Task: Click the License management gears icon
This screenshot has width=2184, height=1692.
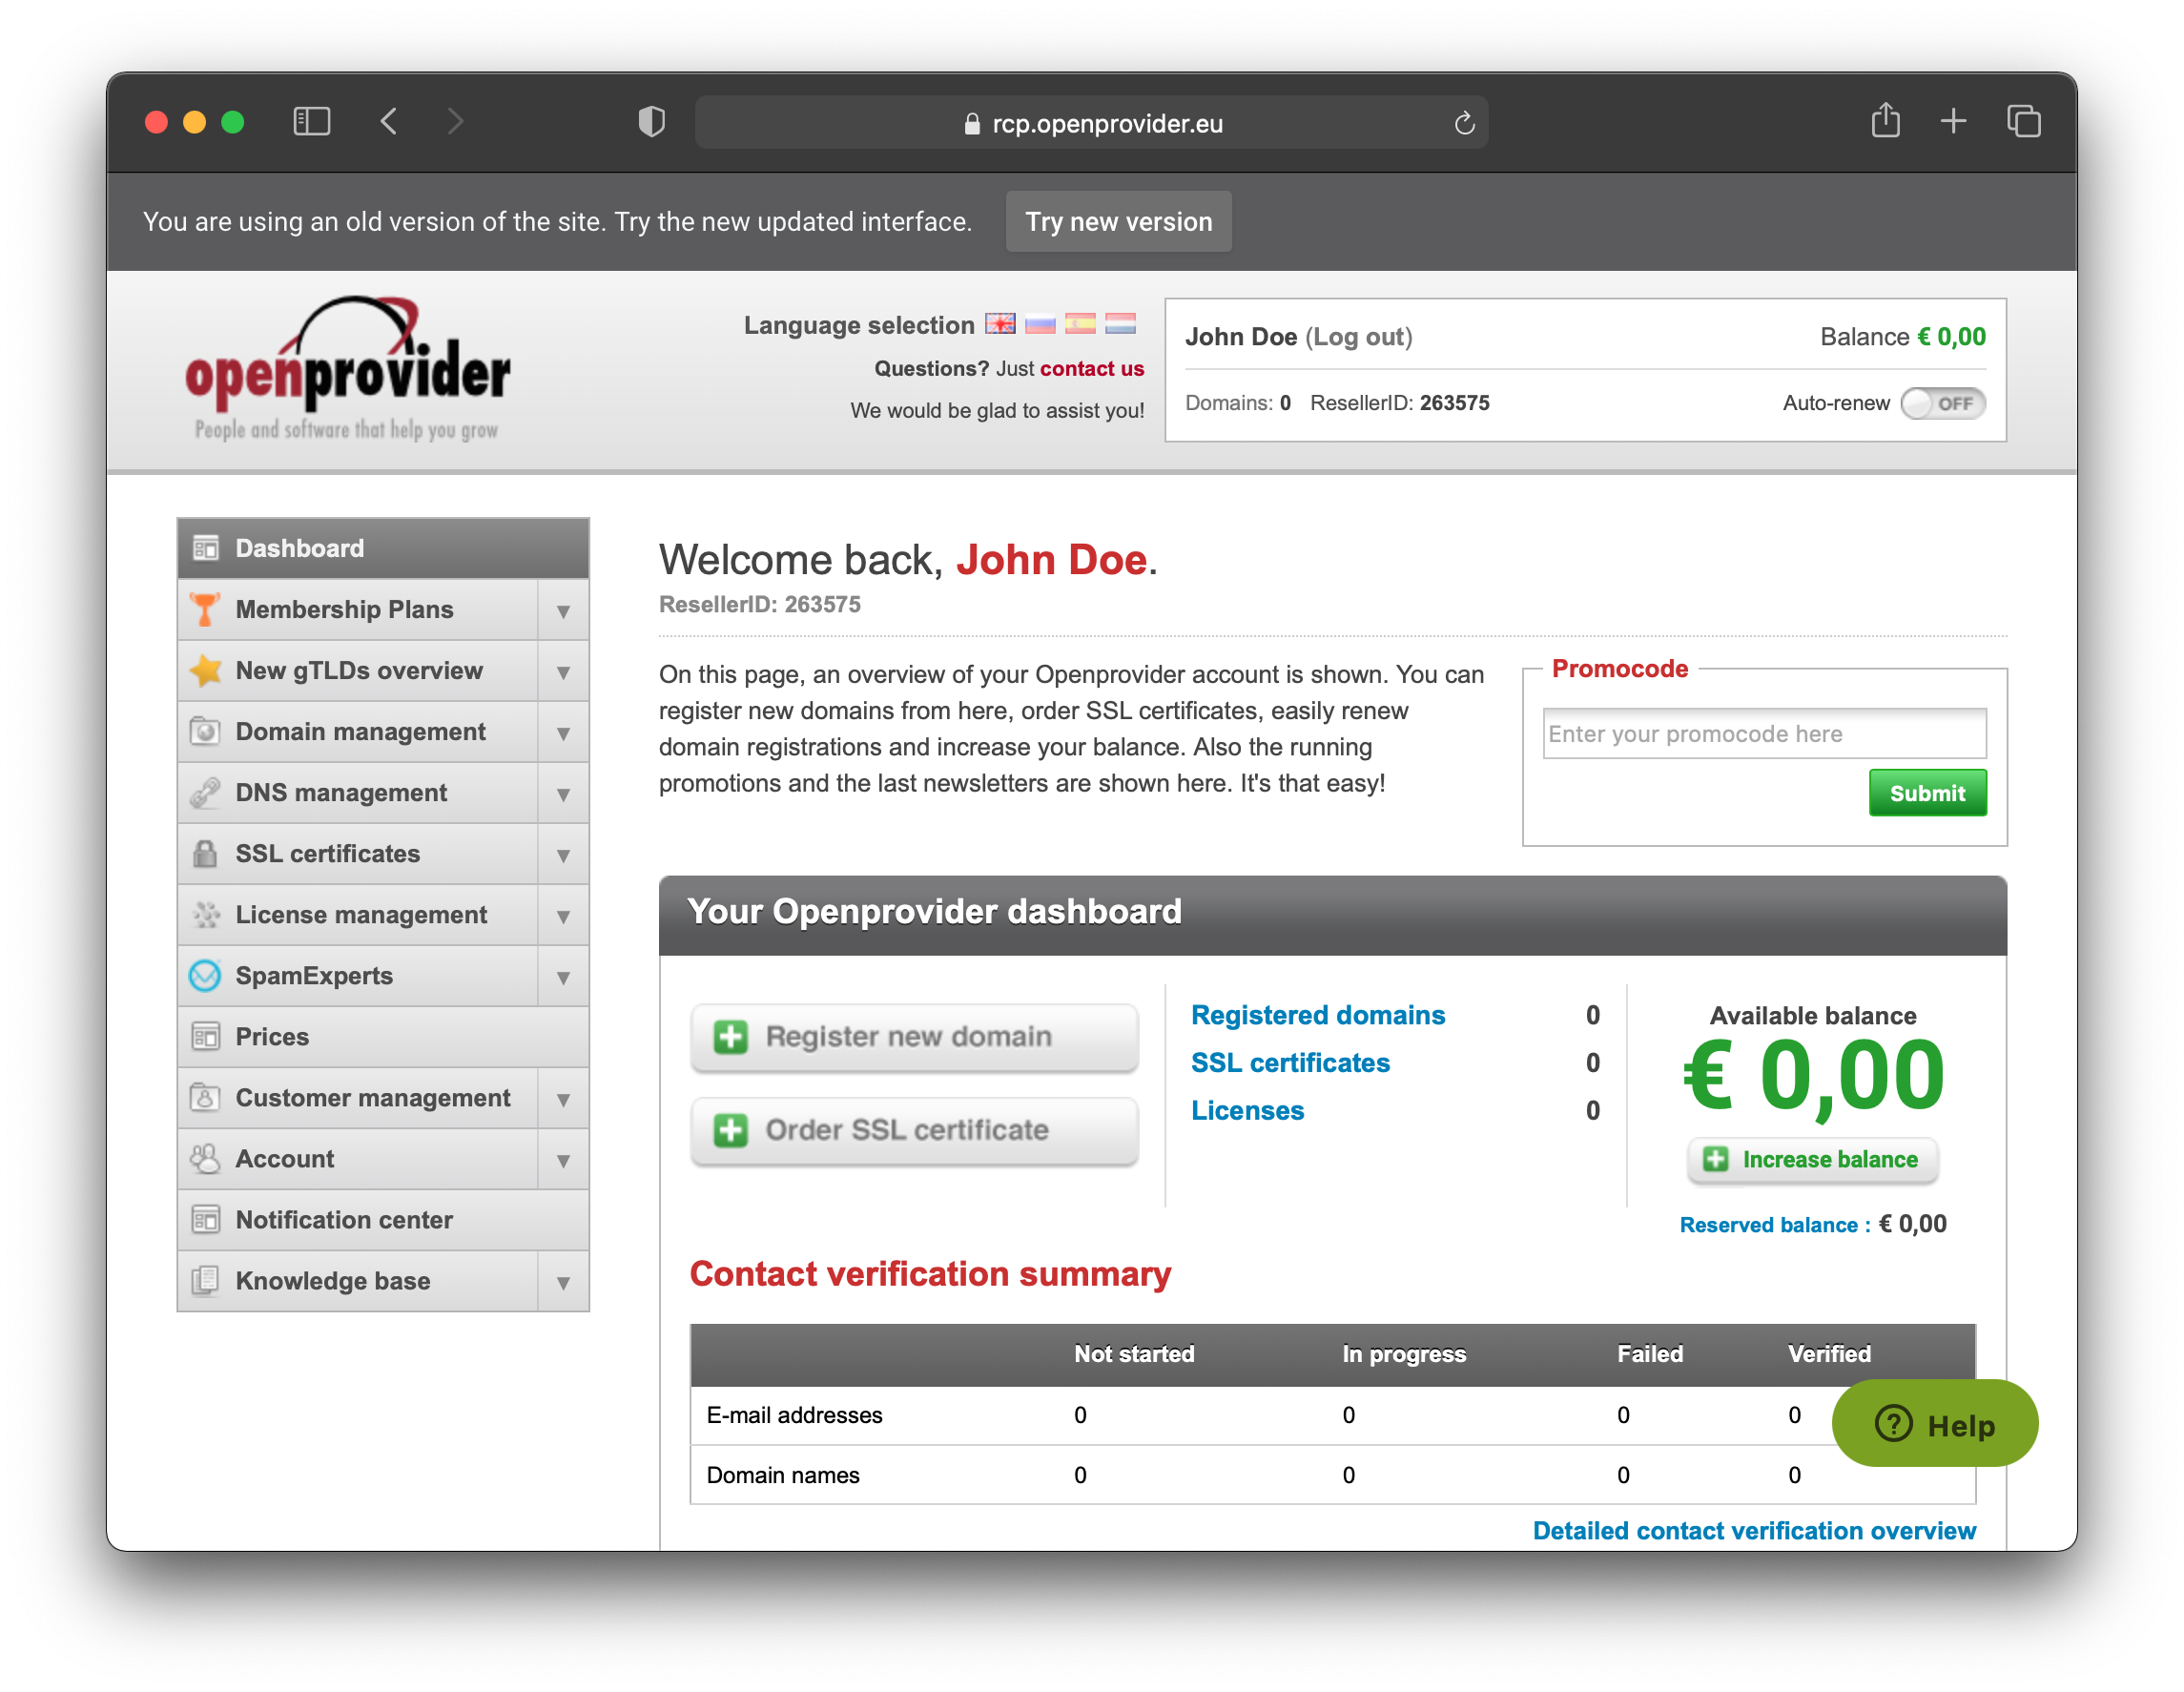Action: (205, 914)
